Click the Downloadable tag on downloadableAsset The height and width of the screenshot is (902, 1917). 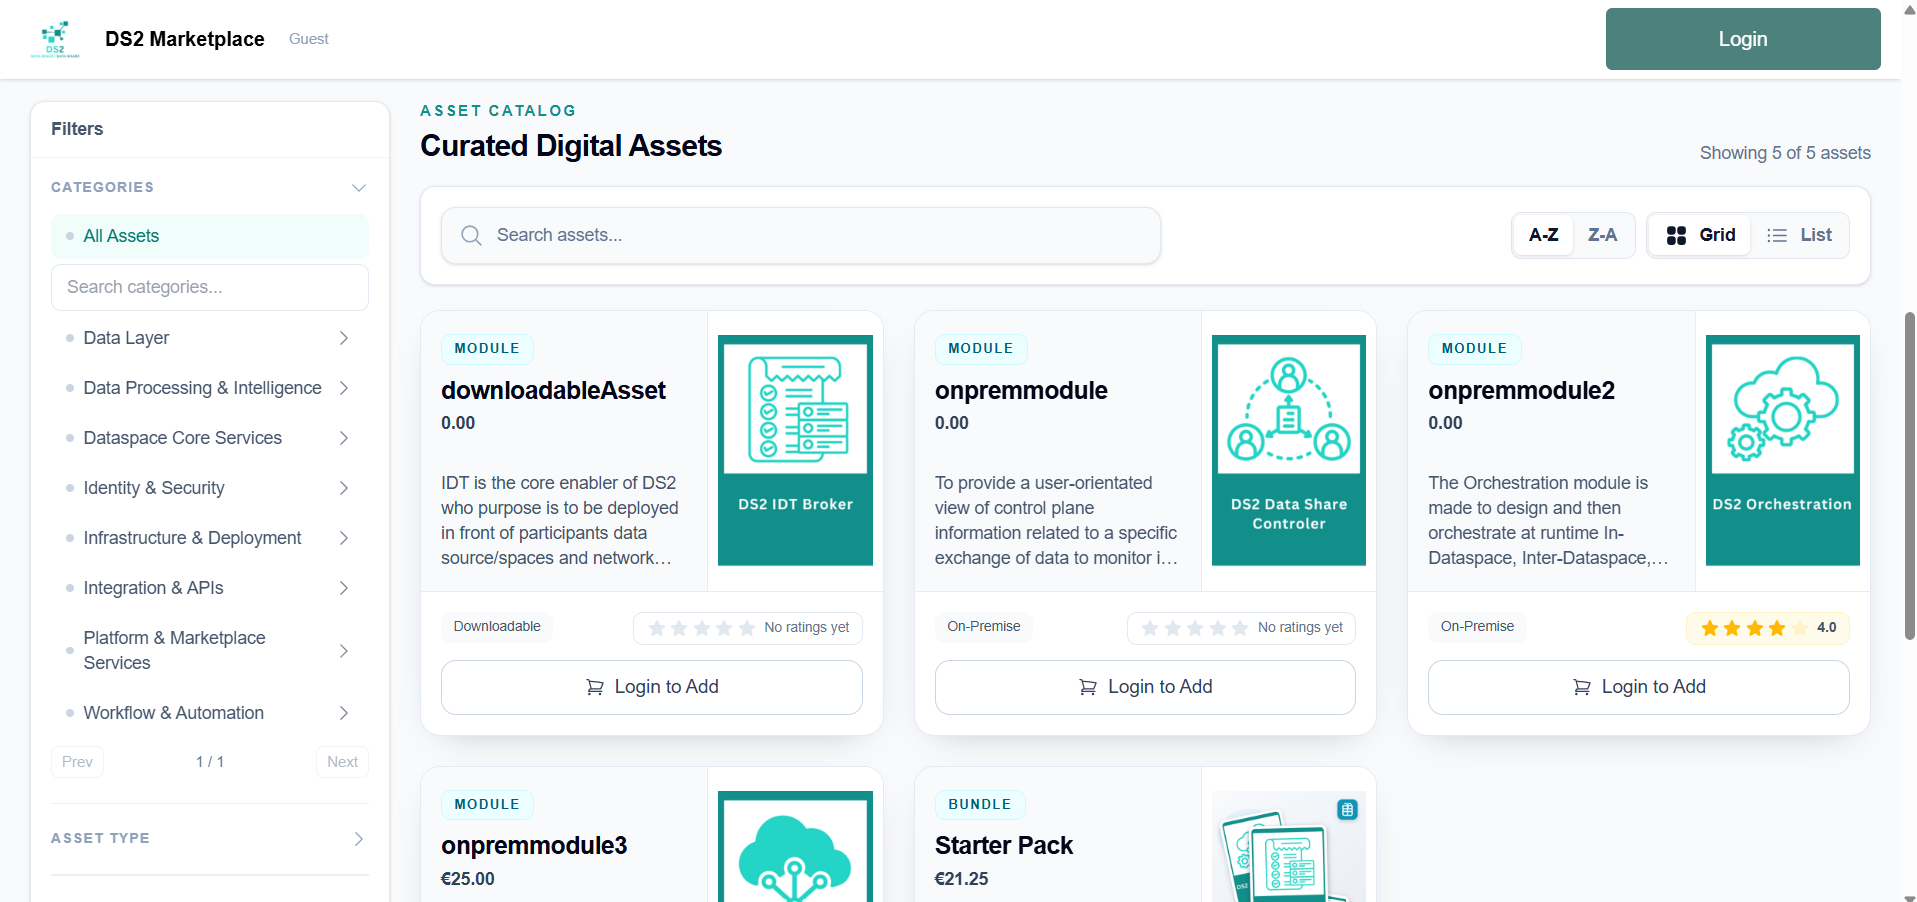pos(497,627)
